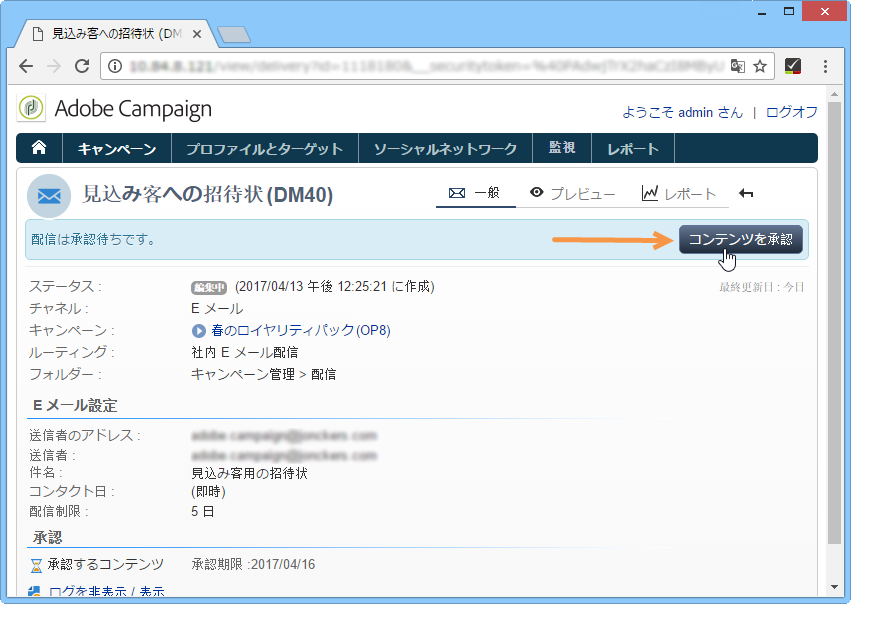Close the 見込み客への招待状 browser tab
The width and height of the screenshot is (884, 623).
click(197, 34)
